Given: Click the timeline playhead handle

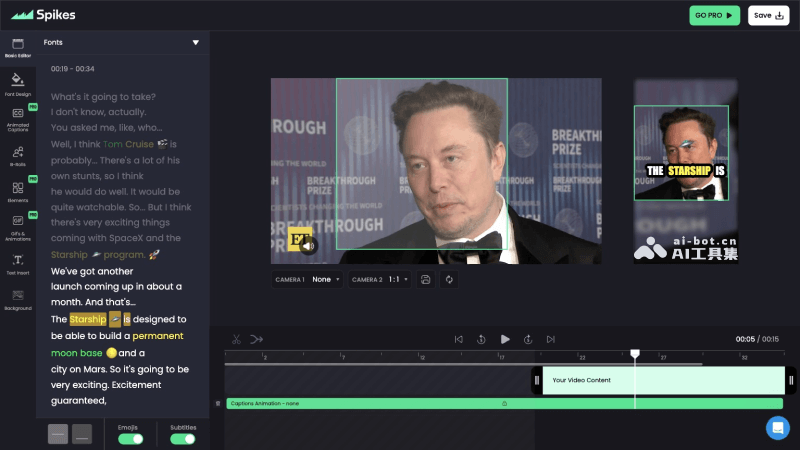Looking at the screenshot, I should tap(634, 353).
